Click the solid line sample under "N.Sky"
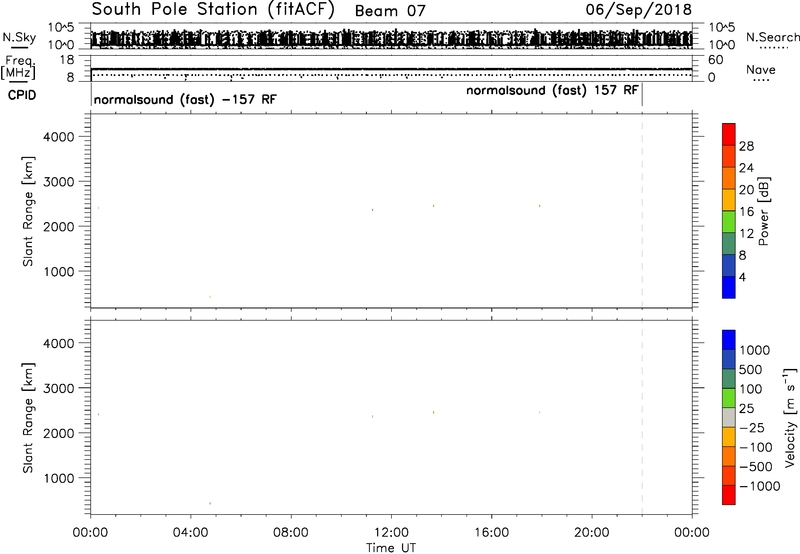The height and width of the screenshot is (554, 800). pos(19,47)
